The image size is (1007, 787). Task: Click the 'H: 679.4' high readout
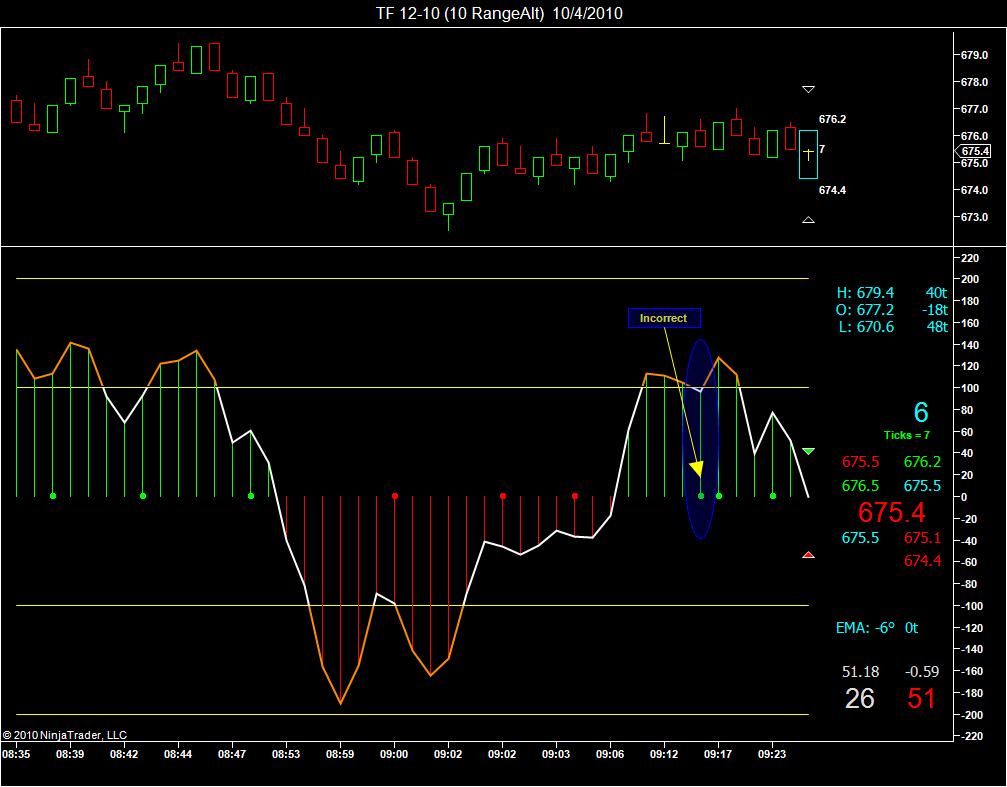pos(865,293)
